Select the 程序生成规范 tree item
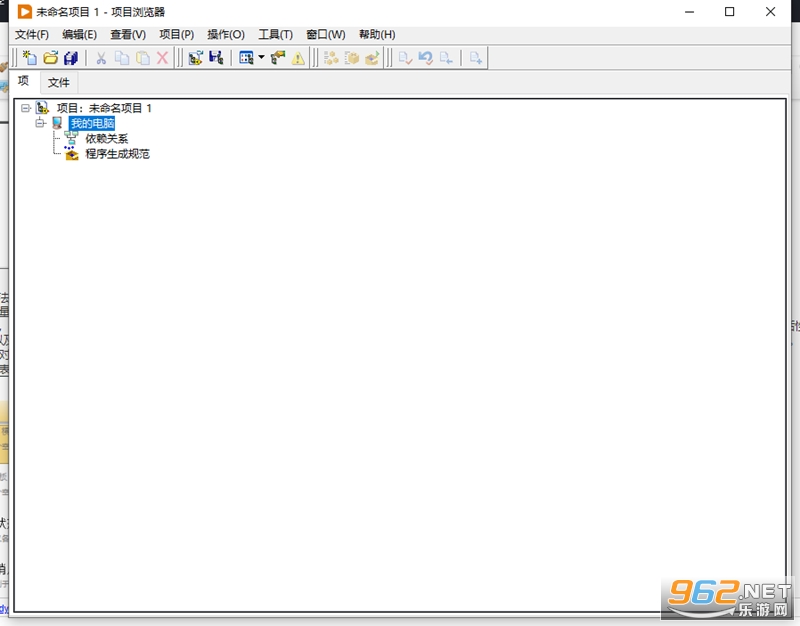The width and height of the screenshot is (800, 626). 117,154
